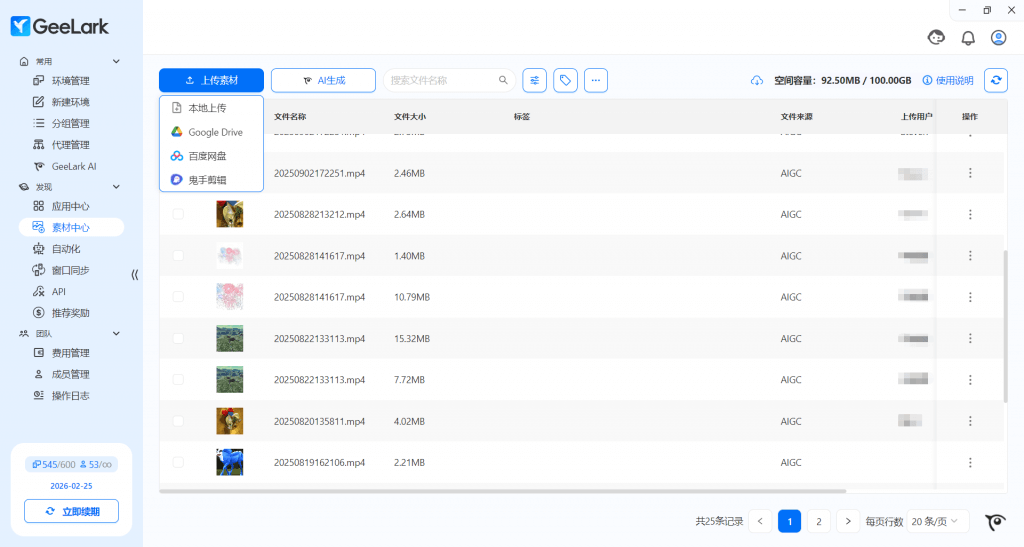
Task: Tick the checkbox for 20250828213212.mp4
Action: [x=178, y=214]
